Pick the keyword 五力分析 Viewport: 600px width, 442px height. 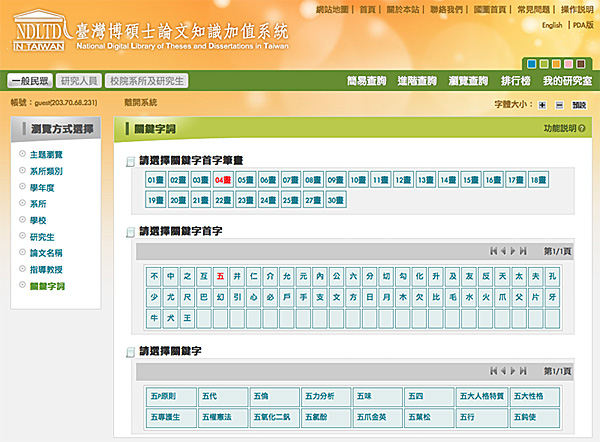(x=323, y=395)
